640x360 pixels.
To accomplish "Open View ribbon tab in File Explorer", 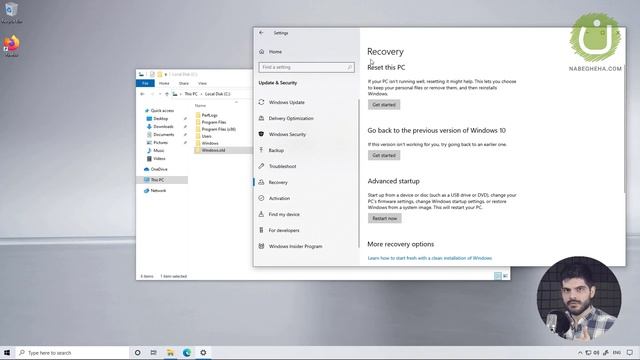I will click(202, 83).
